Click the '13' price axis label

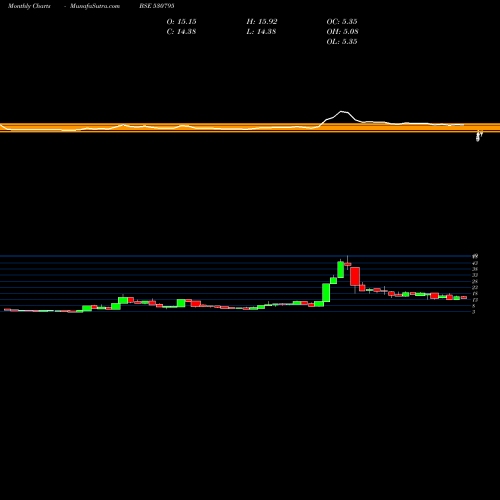[475, 300]
